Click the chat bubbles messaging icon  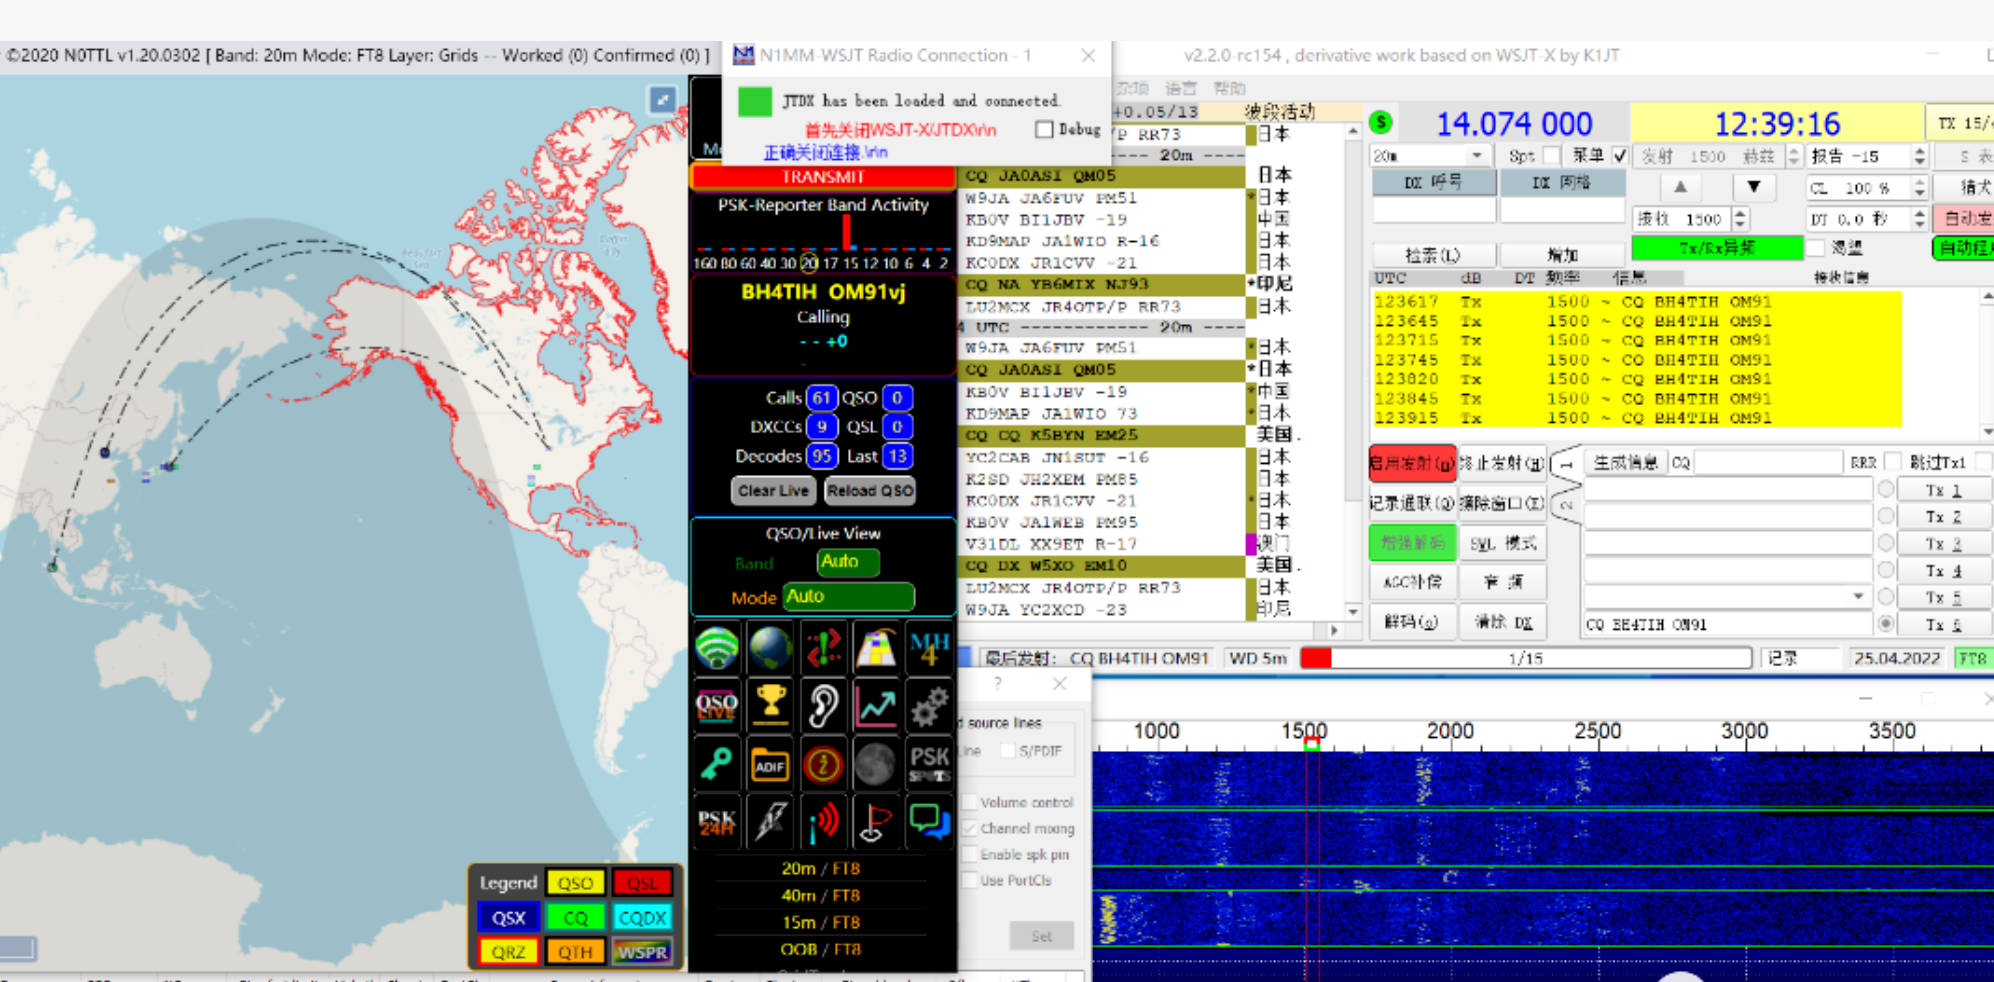coord(929,822)
